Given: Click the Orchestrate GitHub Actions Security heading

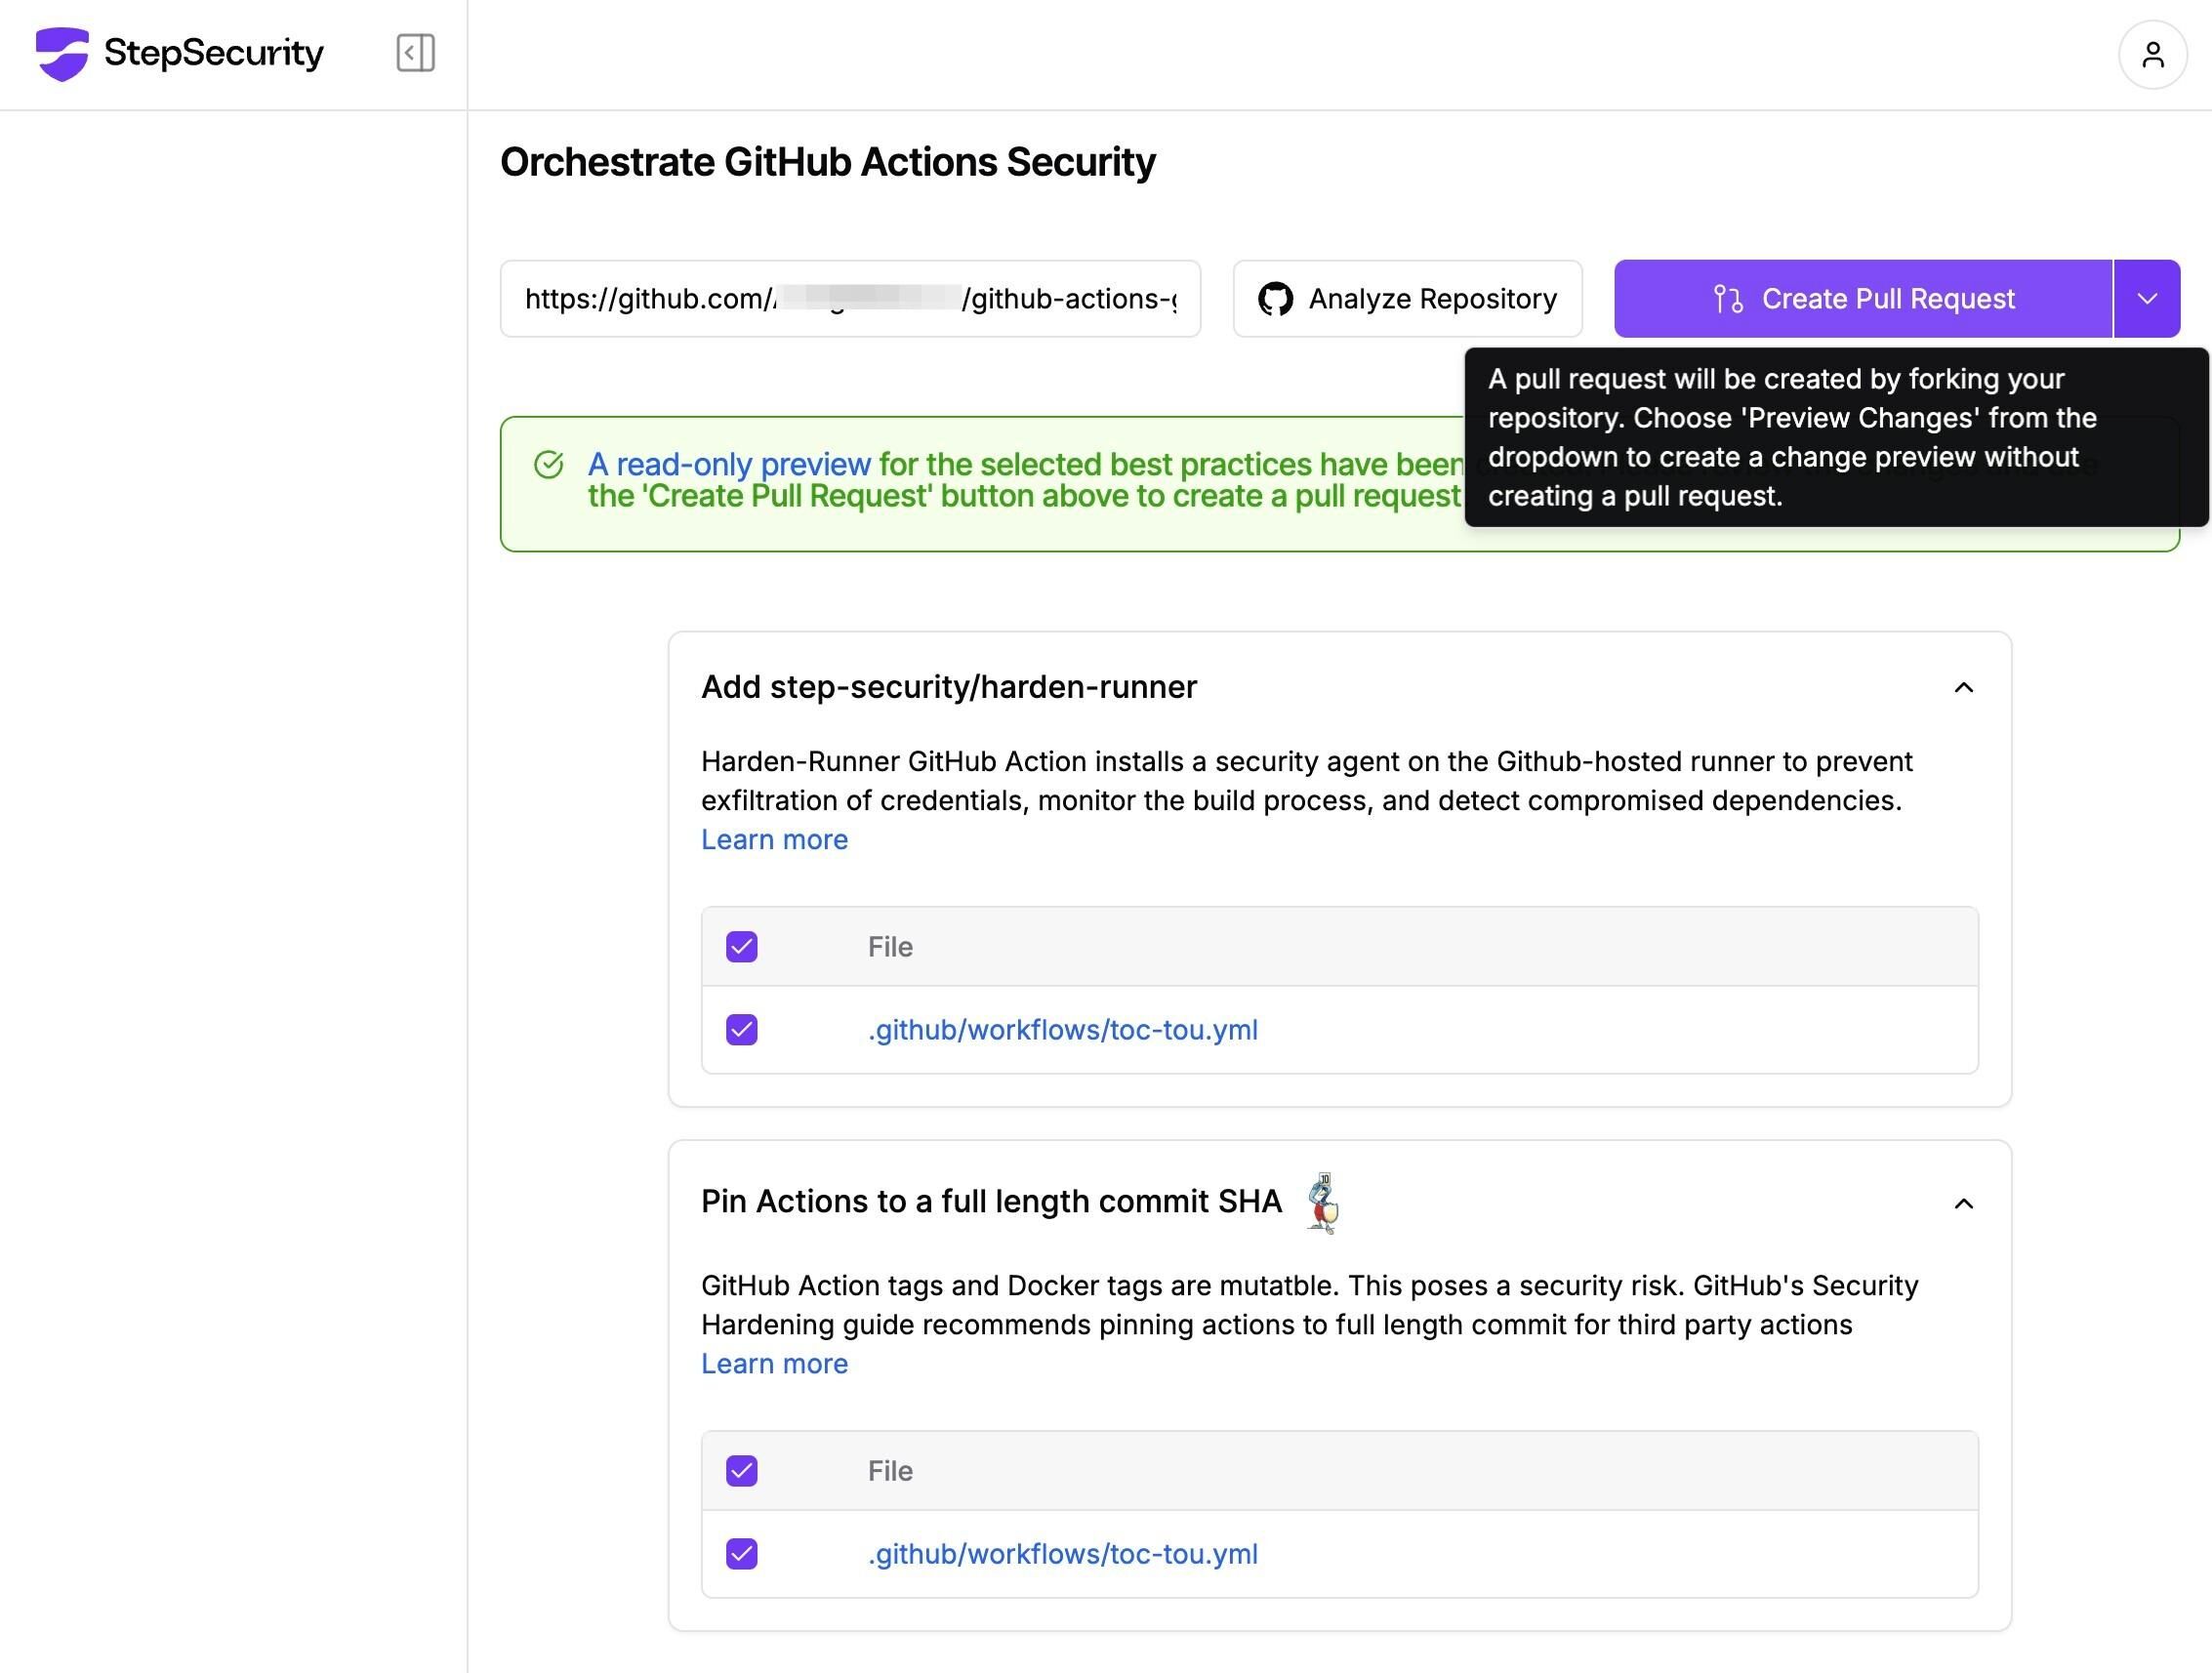Looking at the screenshot, I should click(x=828, y=162).
